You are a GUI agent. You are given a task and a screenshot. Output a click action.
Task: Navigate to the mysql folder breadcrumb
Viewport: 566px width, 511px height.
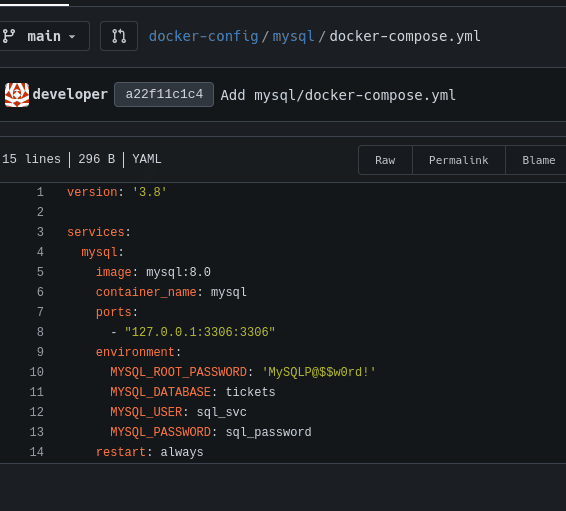point(293,36)
